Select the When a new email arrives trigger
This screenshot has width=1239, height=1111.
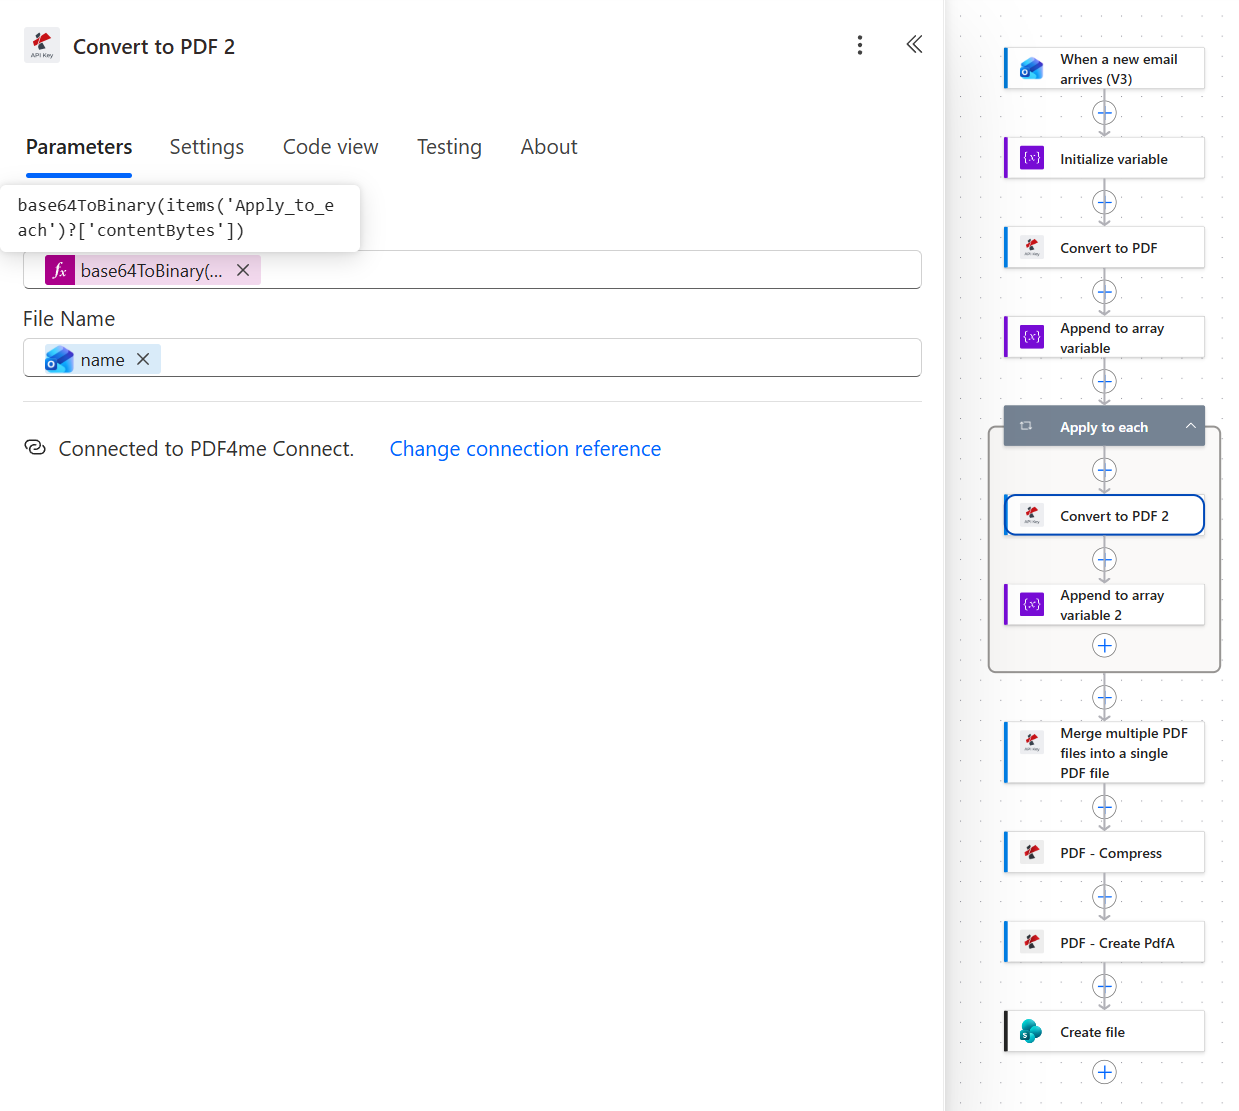click(1104, 69)
